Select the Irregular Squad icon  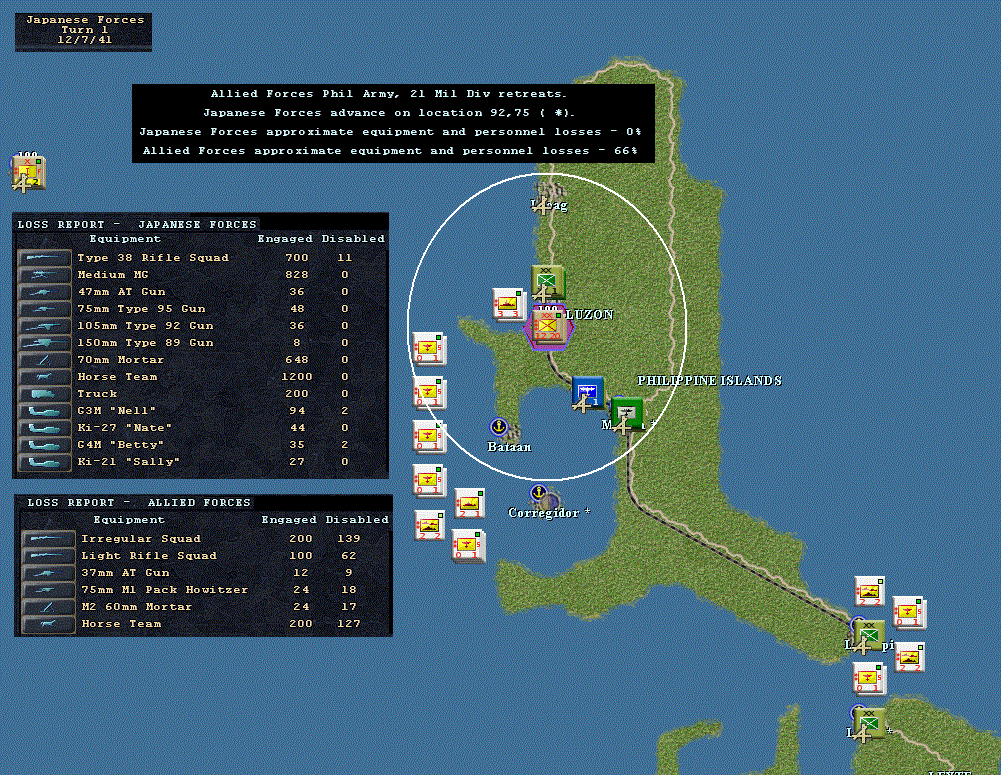coord(49,539)
